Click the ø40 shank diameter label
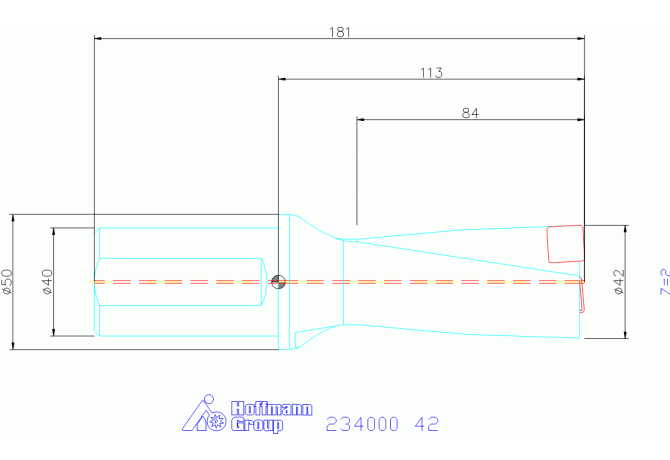This screenshot has height=460, width=670. click(x=48, y=282)
